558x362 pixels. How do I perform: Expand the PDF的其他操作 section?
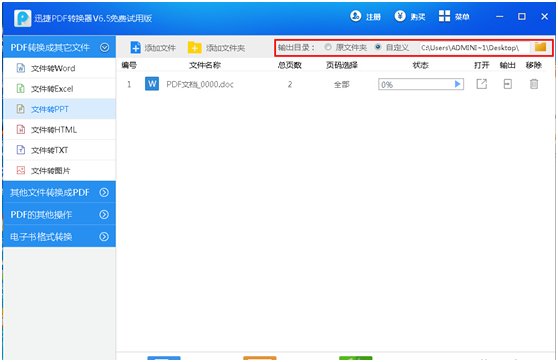[59, 214]
